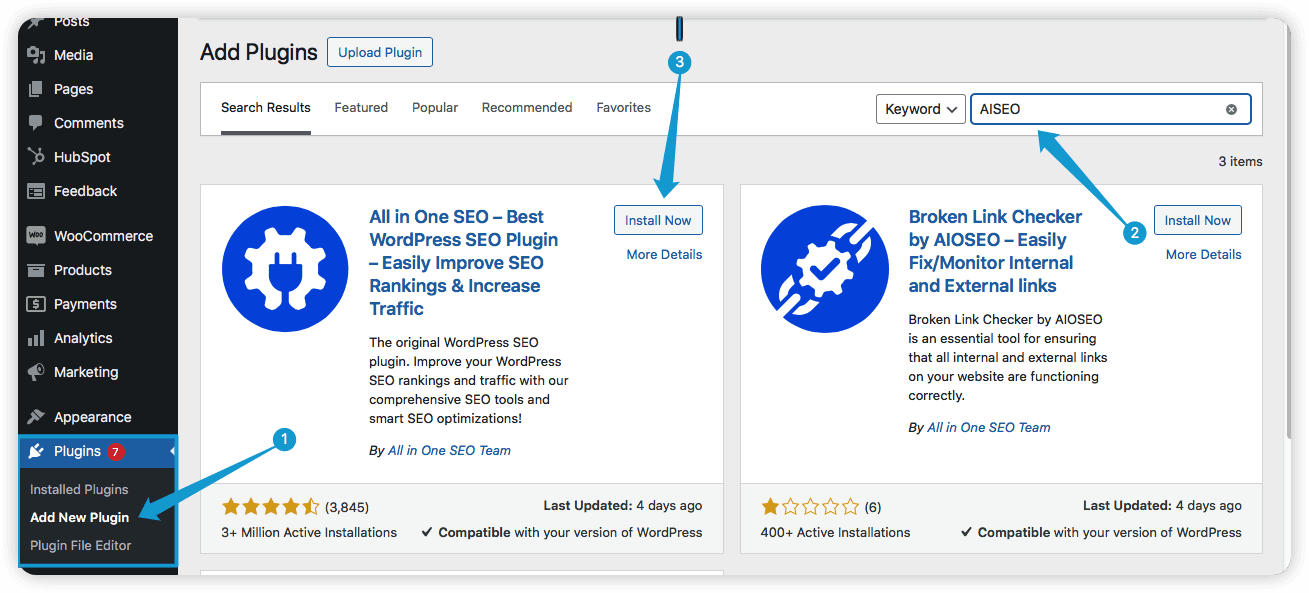Switch to the Popular tab
This screenshot has width=1309, height=593.
point(435,108)
